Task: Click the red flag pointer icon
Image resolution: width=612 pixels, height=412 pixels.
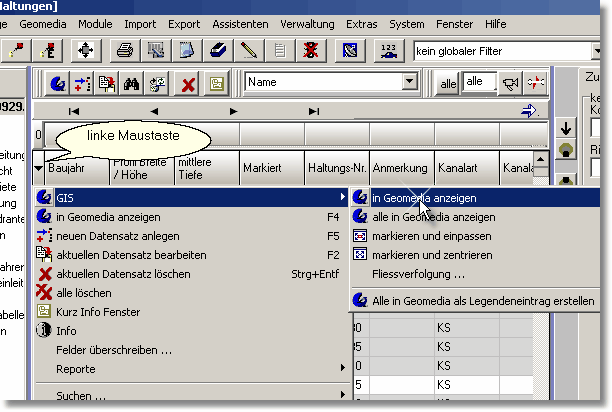Action: click(16, 51)
